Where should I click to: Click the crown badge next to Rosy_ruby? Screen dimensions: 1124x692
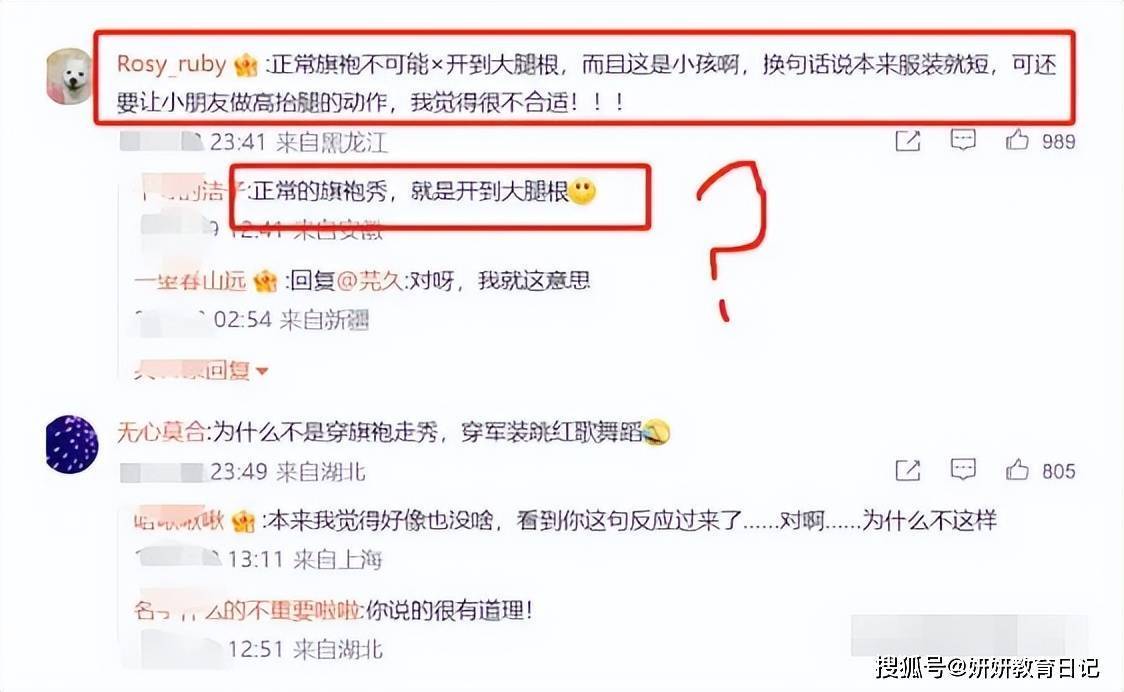point(245,65)
